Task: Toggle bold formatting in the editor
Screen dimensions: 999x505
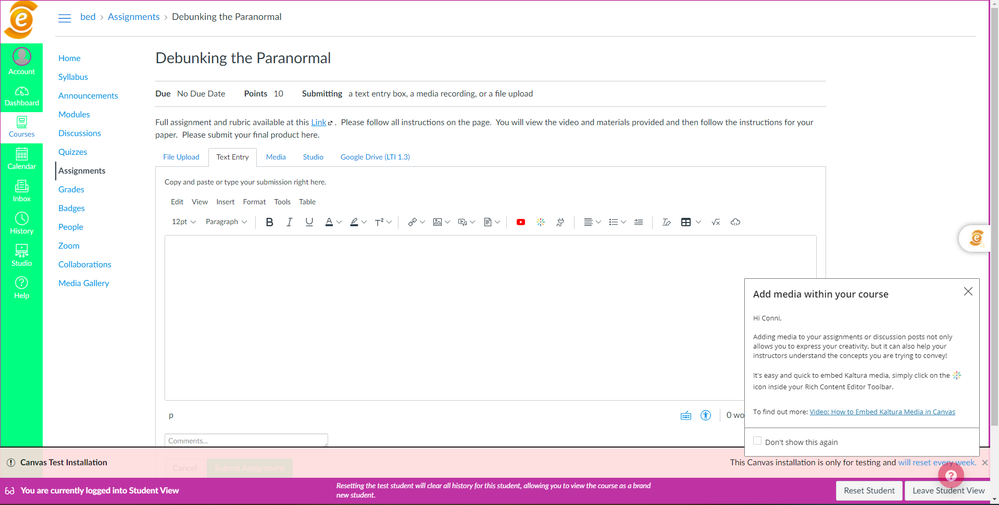Action: click(270, 222)
